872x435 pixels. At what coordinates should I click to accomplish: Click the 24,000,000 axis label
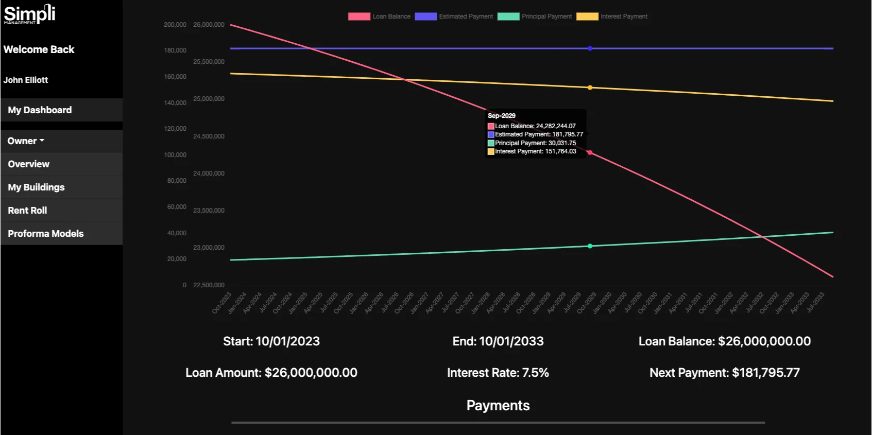209,174
